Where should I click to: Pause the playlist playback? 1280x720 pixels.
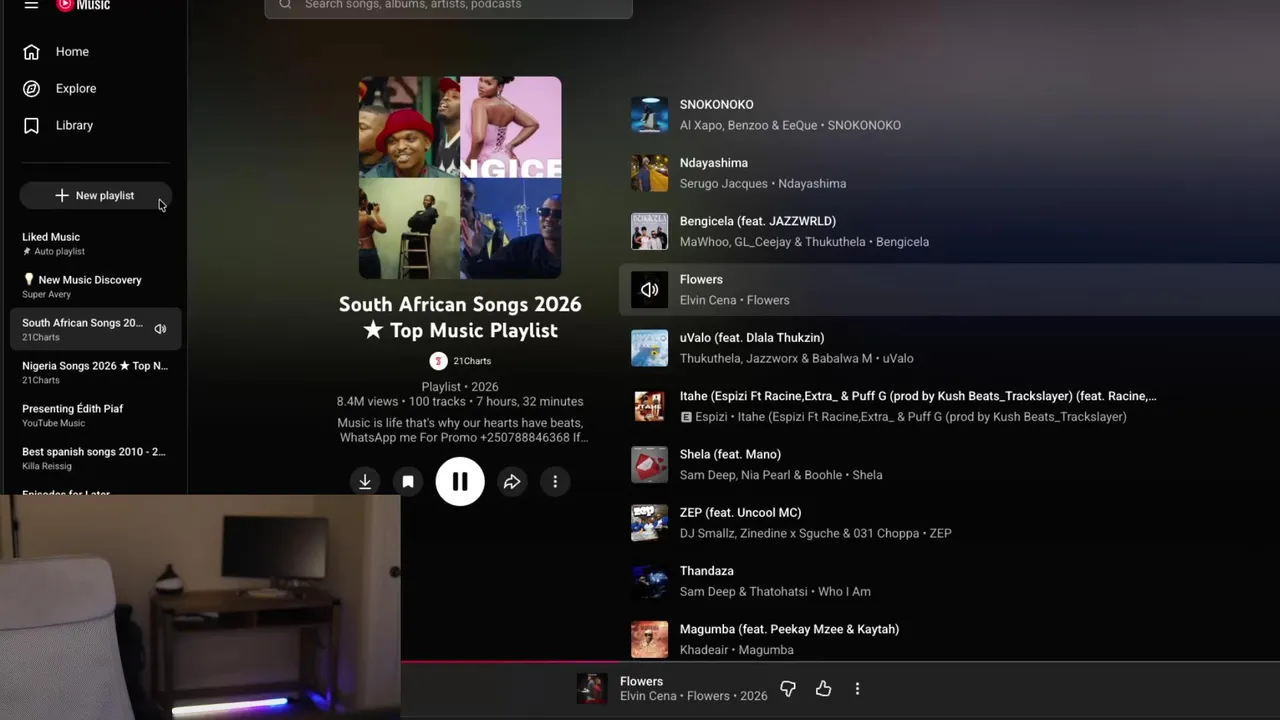pos(460,482)
